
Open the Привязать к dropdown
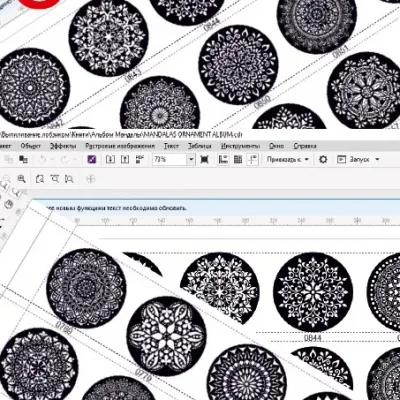pos(288,159)
